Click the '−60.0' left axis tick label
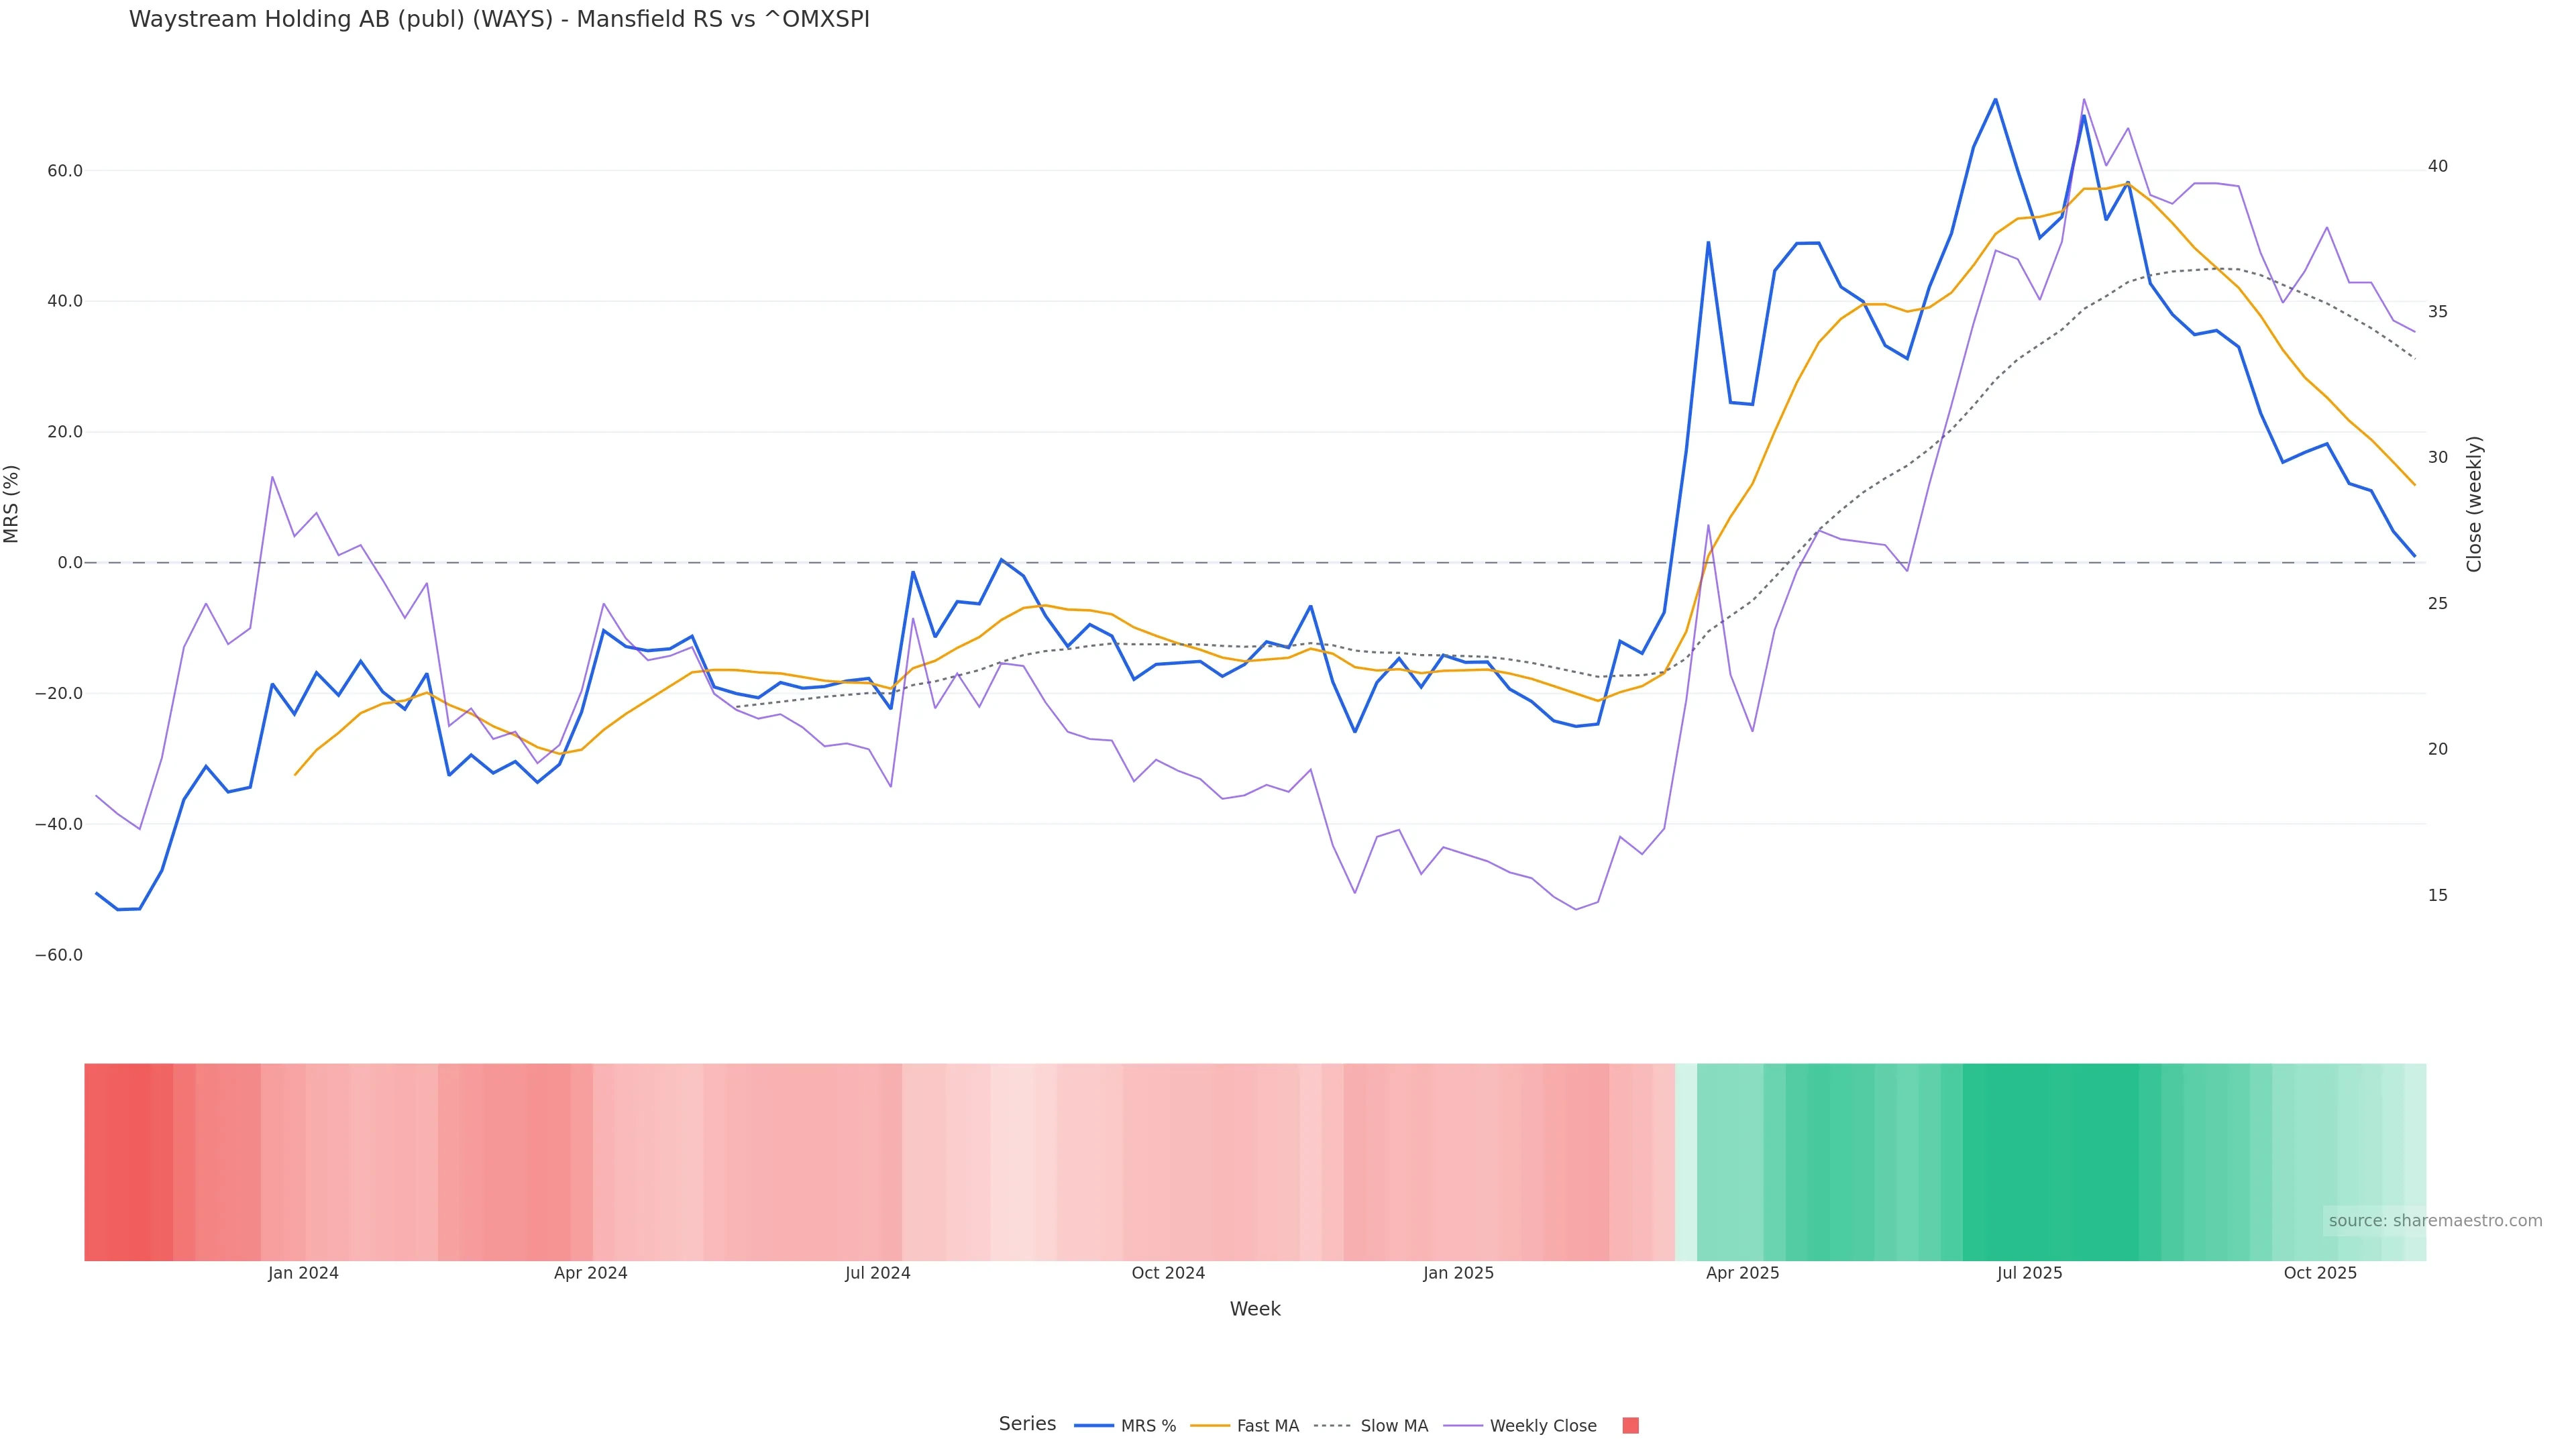This screenshot has height=1449, width=2576. pyautogui.click(x=59, y=955)
